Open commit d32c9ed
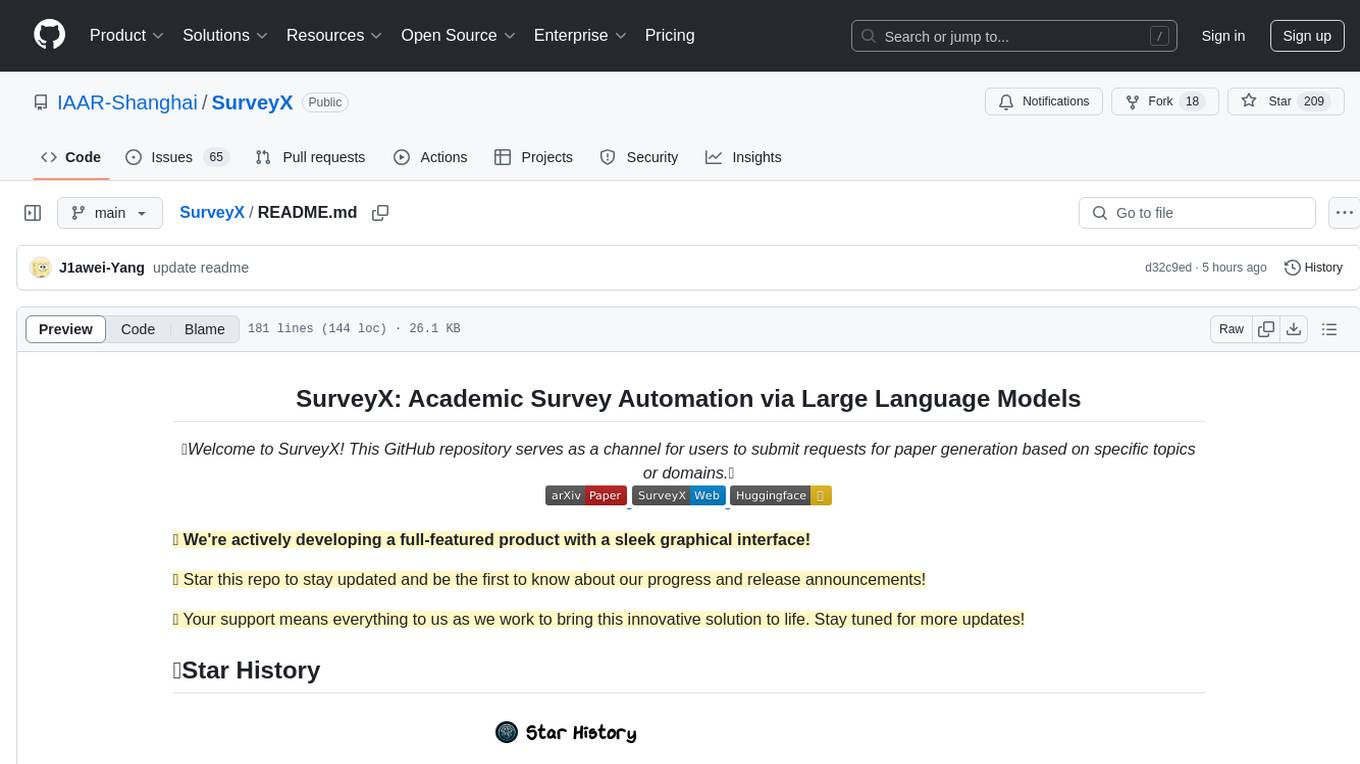This screenshot has width=1360, height=764. tap(1168, 268)
